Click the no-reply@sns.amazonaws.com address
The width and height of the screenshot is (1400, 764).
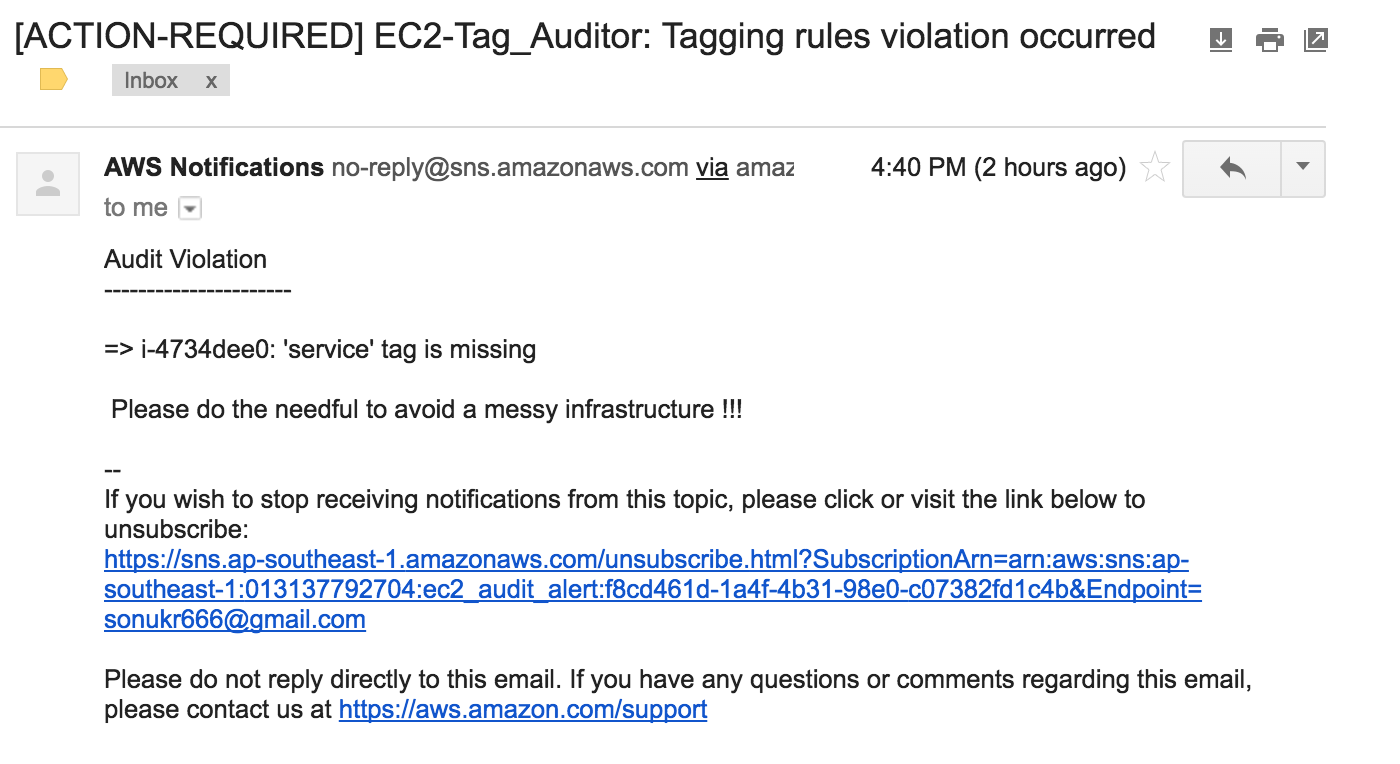(x=510, y=167)
